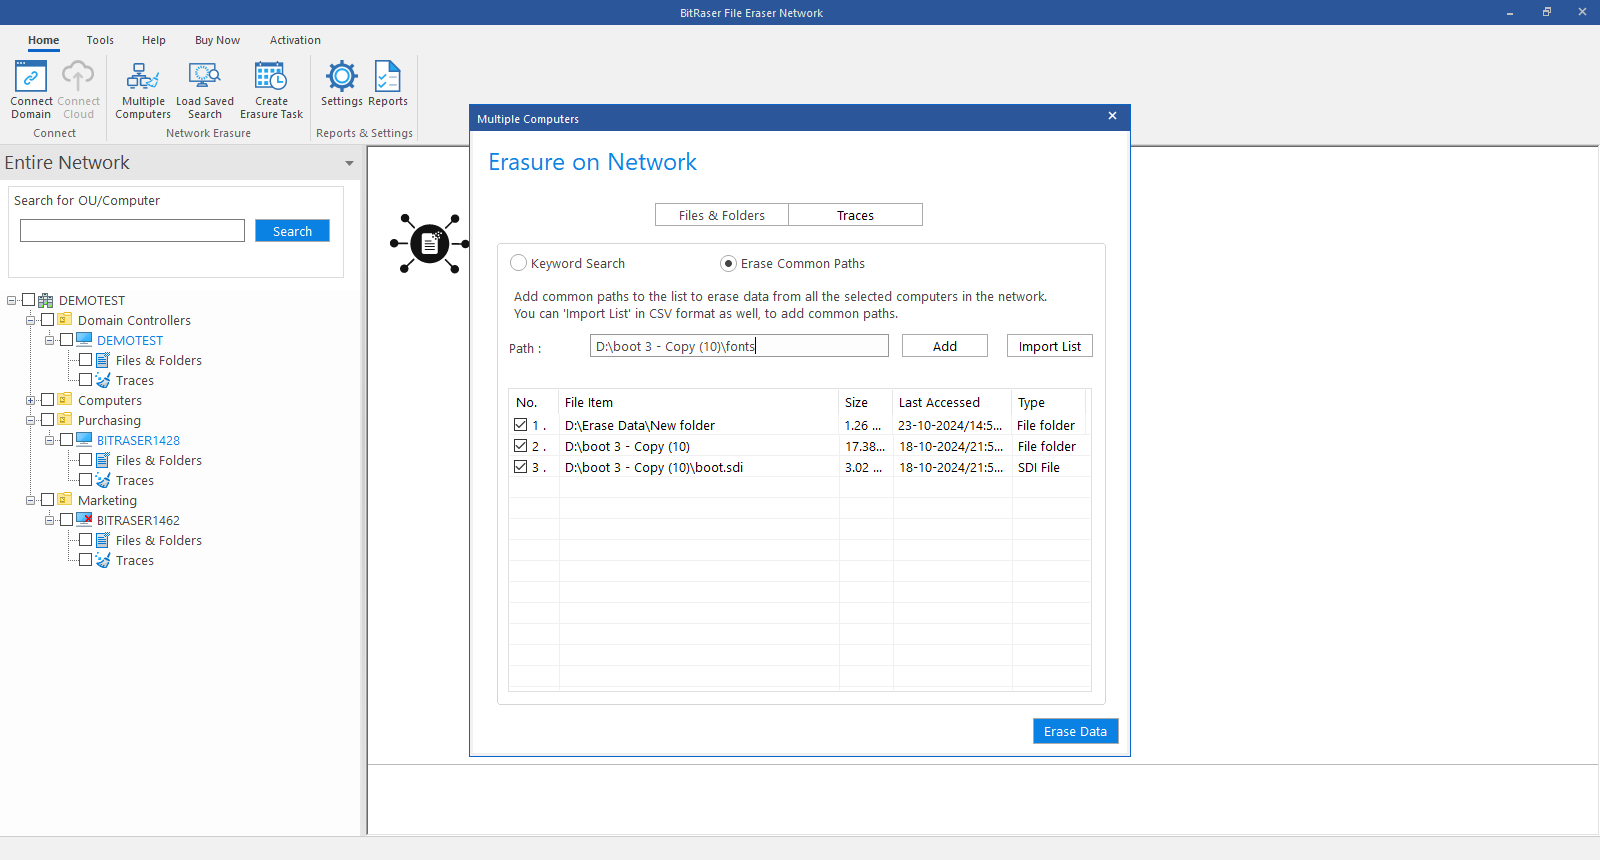Viewport: 1600px width, 860px height.
Task: Click the Domain Controllers folder icon
Action: 65,320
